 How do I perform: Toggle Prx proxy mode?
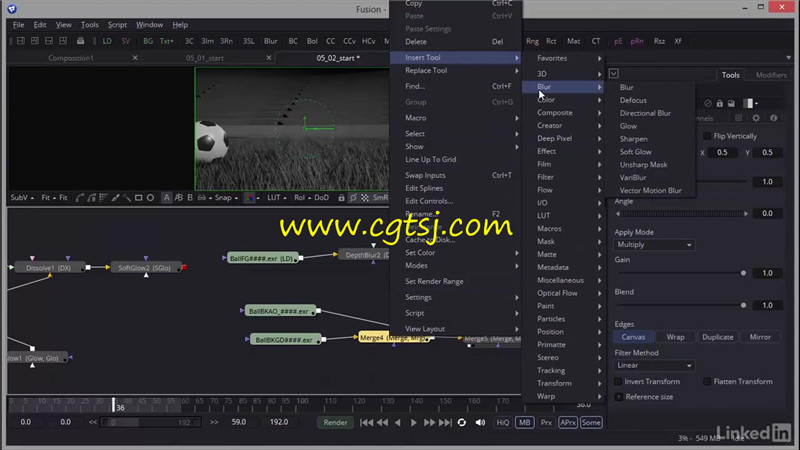(x=546, y=422)
